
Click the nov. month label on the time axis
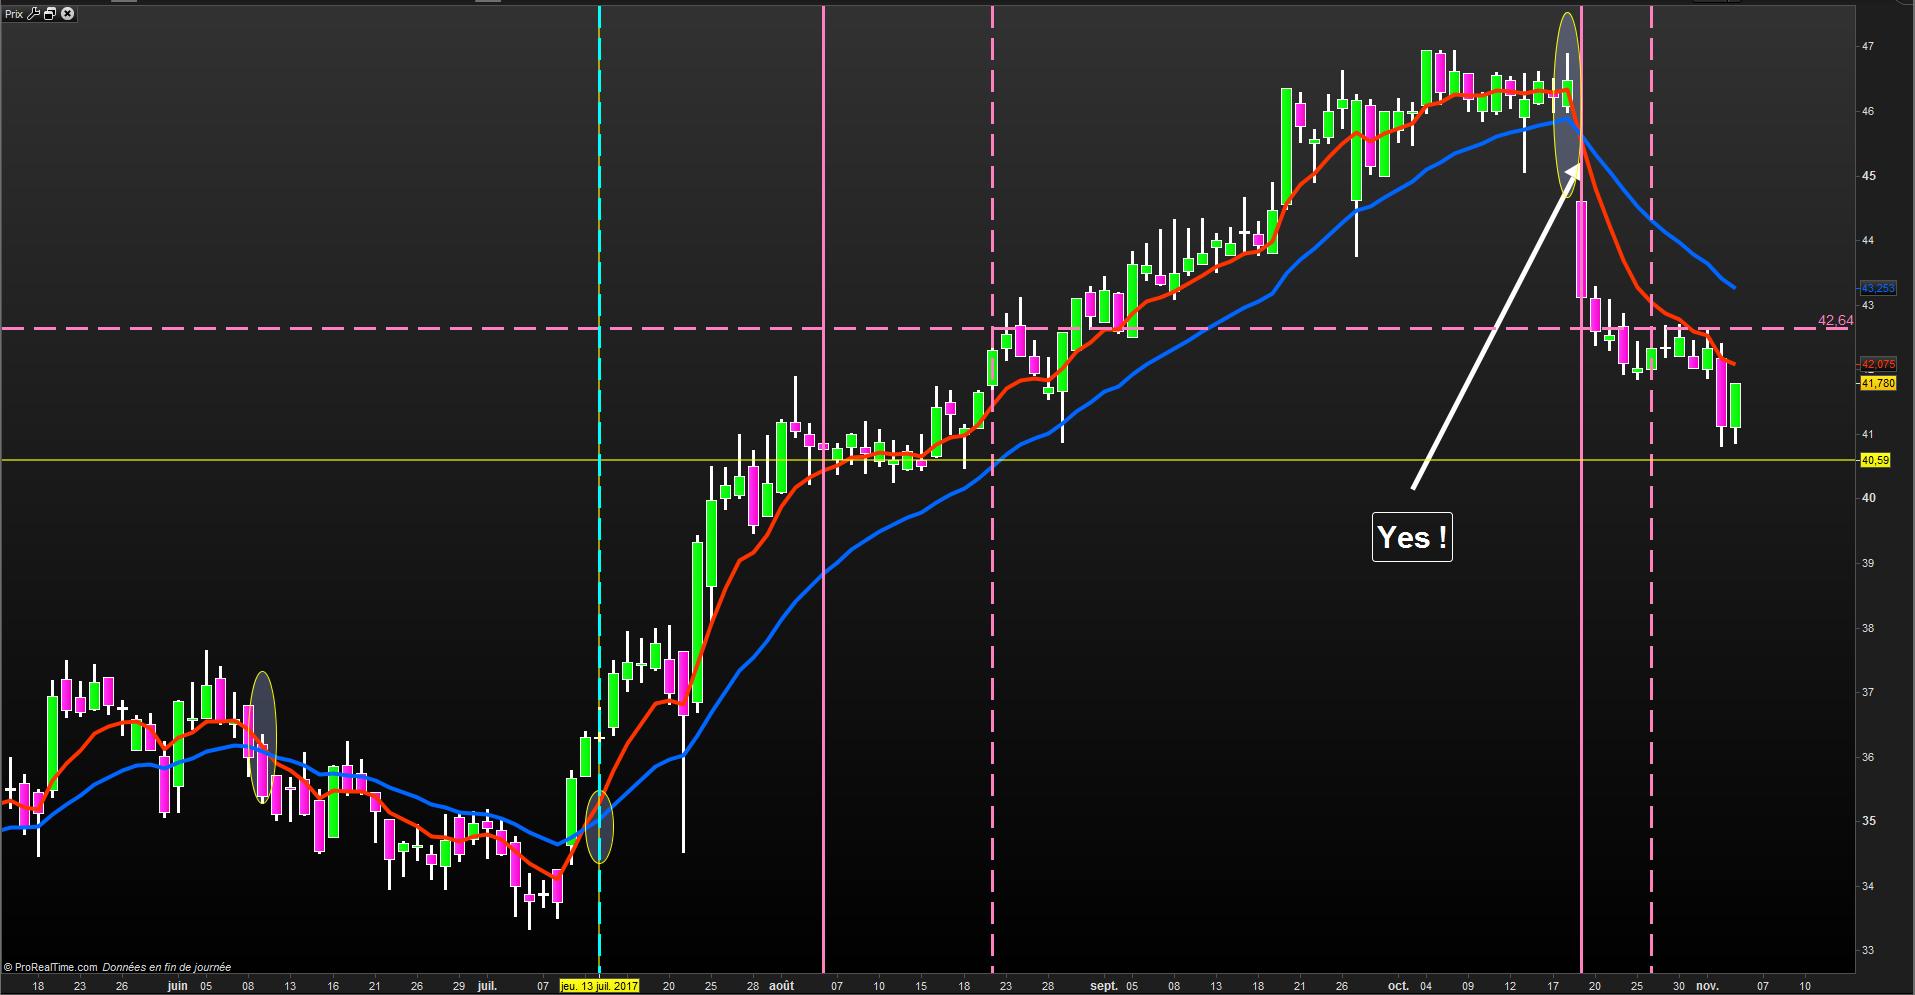(1707, 985)
